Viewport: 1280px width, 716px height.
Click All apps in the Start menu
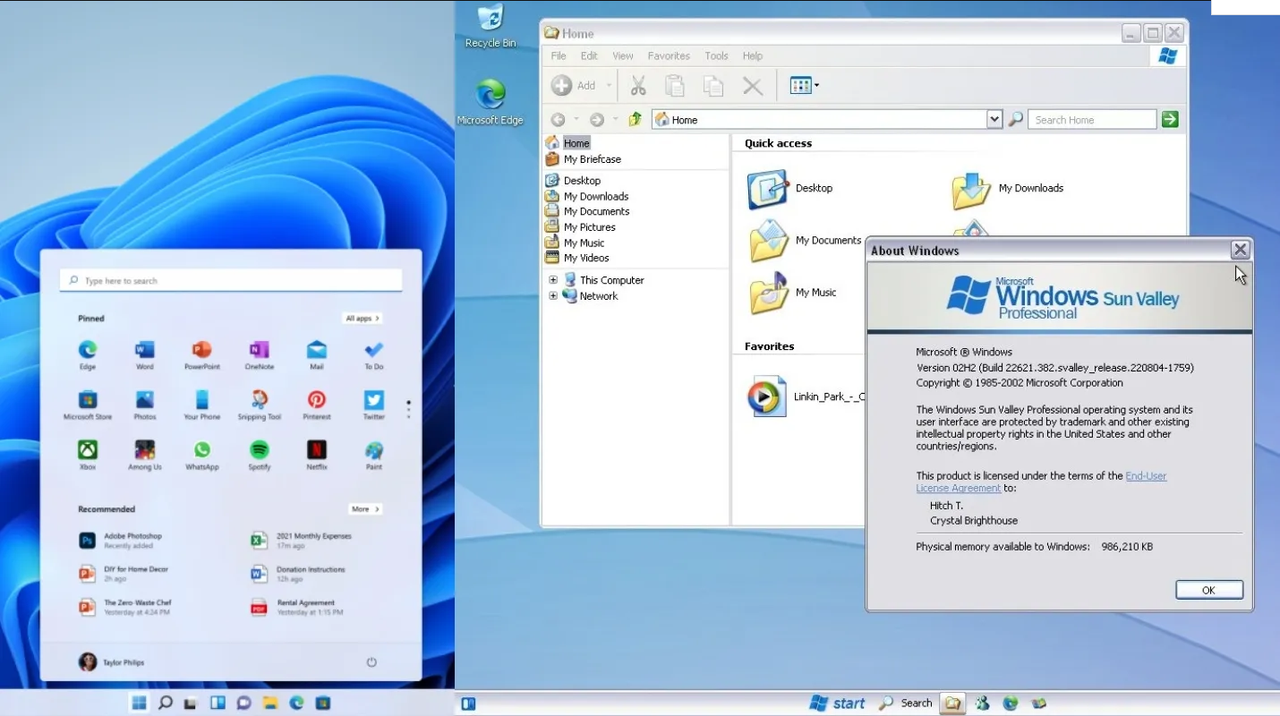point(362,318)
